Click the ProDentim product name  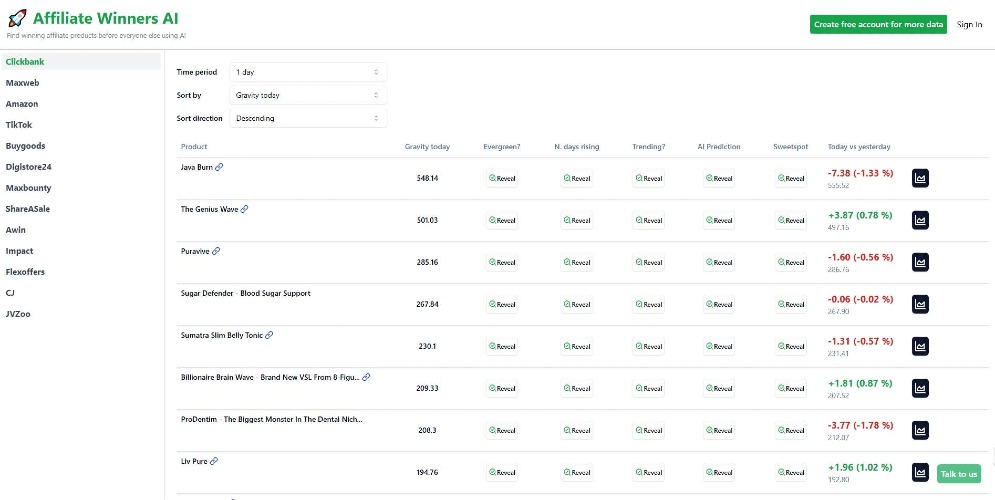coord(272,419)
